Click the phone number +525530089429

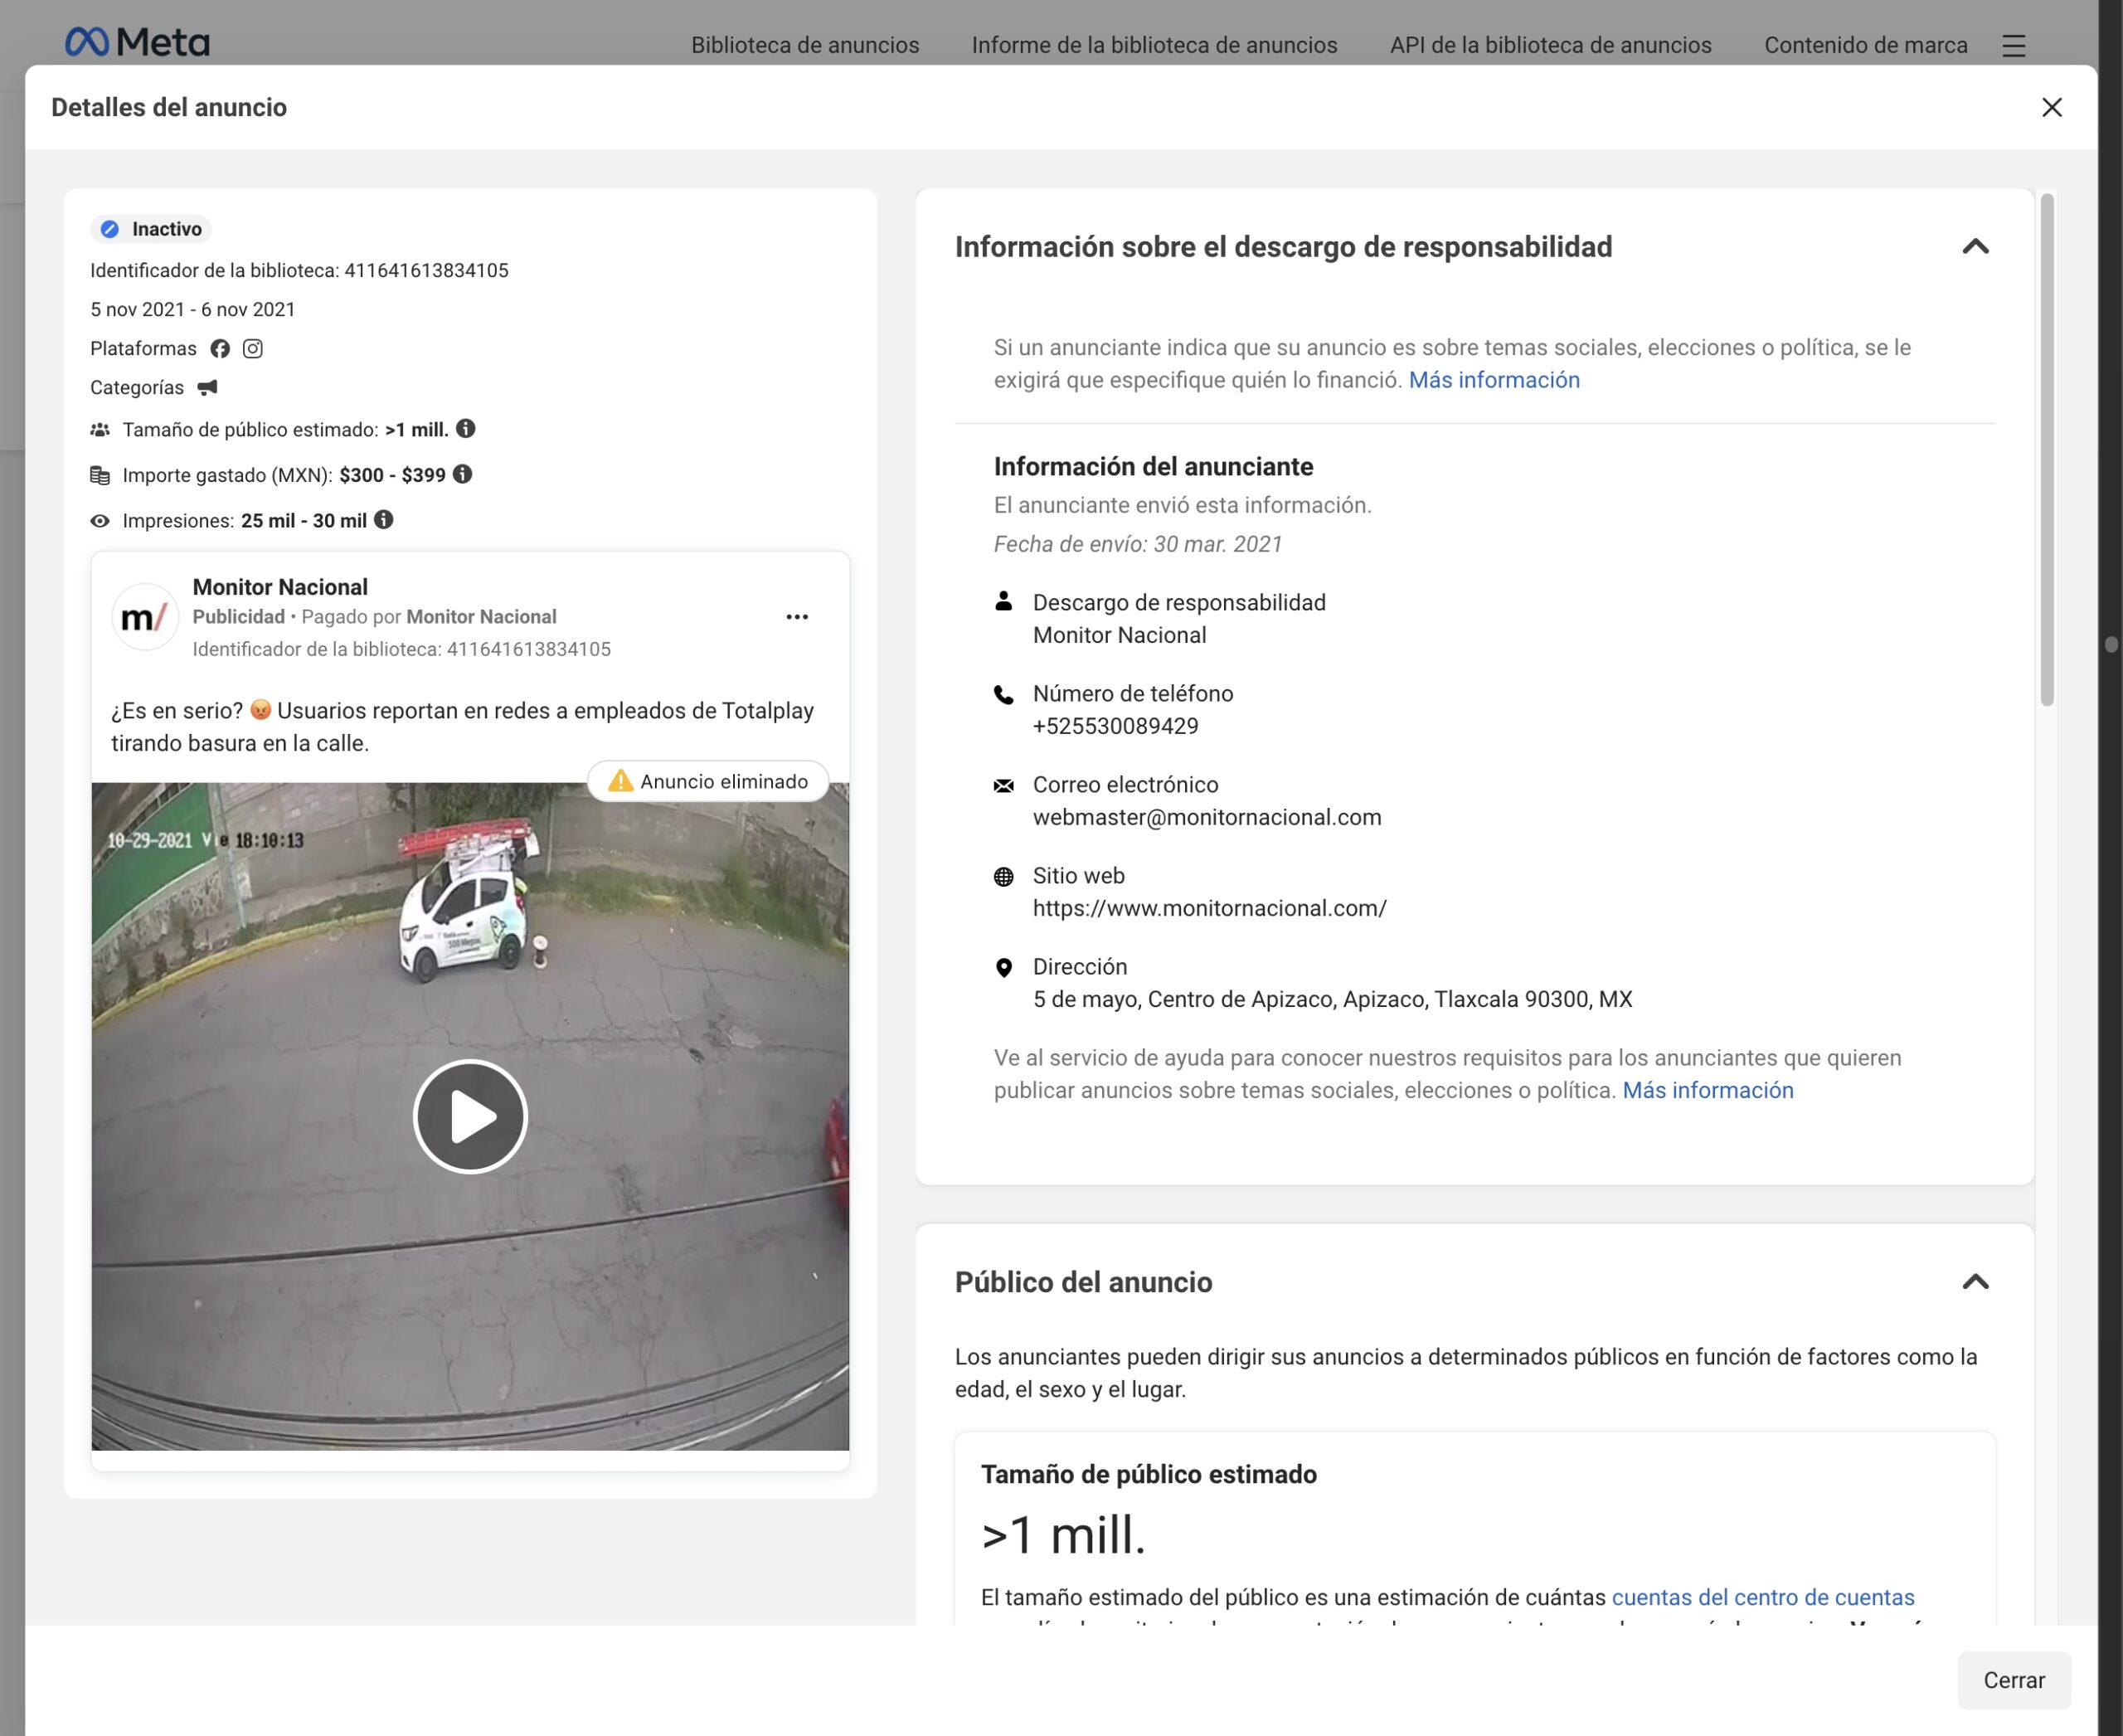(x=1115, y=726)
